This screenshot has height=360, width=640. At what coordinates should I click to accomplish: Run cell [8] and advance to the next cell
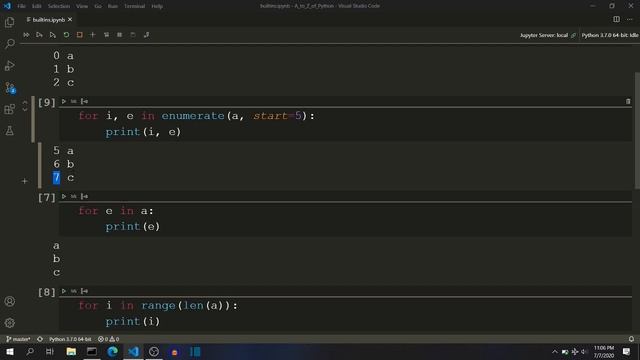(84, 291)
